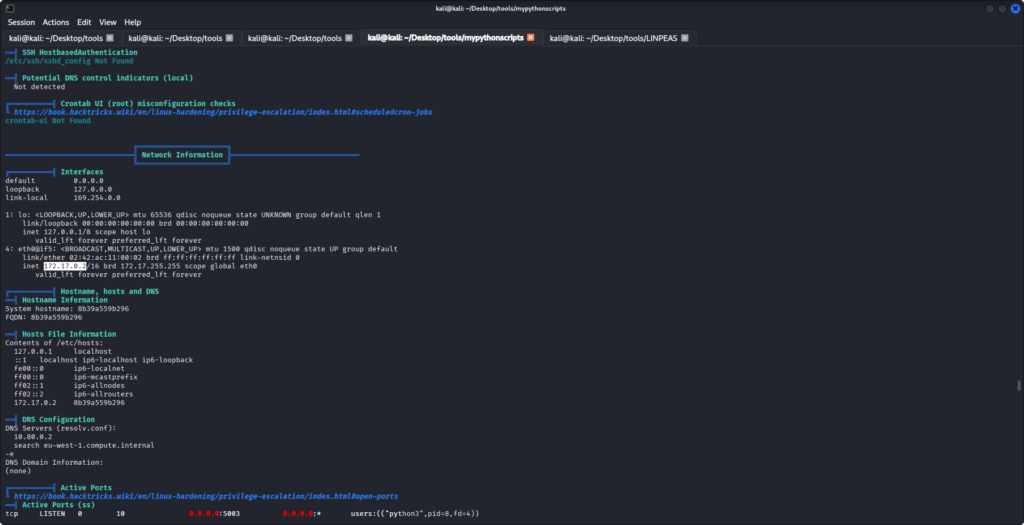
Task: Open the Edit menu
Action: click(x=84, y=22)
